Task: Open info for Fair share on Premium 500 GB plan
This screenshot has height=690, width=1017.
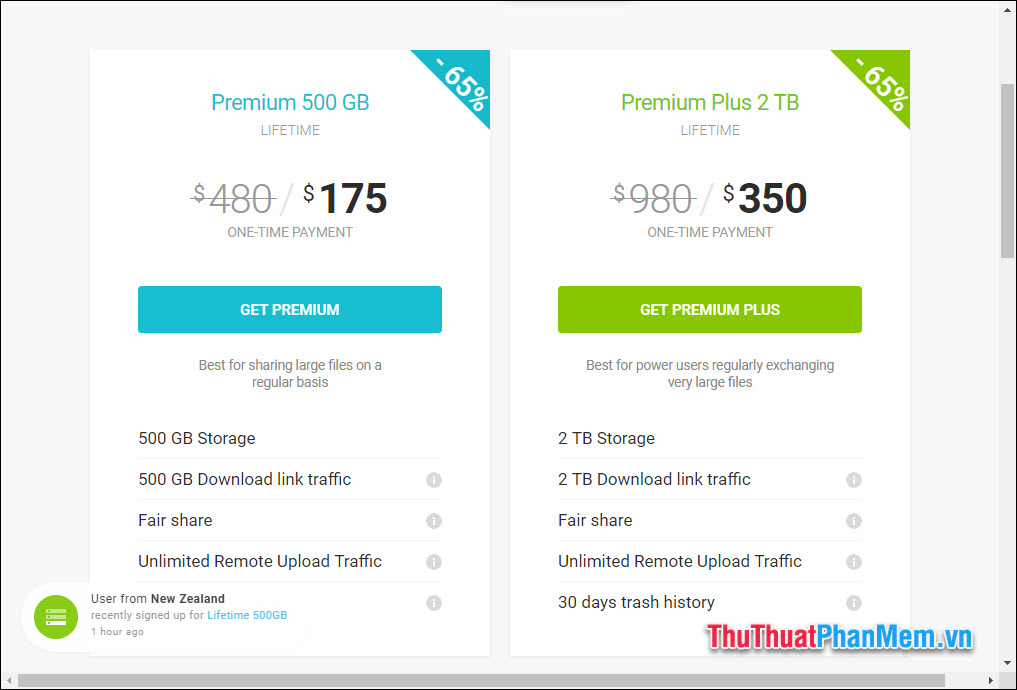Action: [x=434, y=521]
